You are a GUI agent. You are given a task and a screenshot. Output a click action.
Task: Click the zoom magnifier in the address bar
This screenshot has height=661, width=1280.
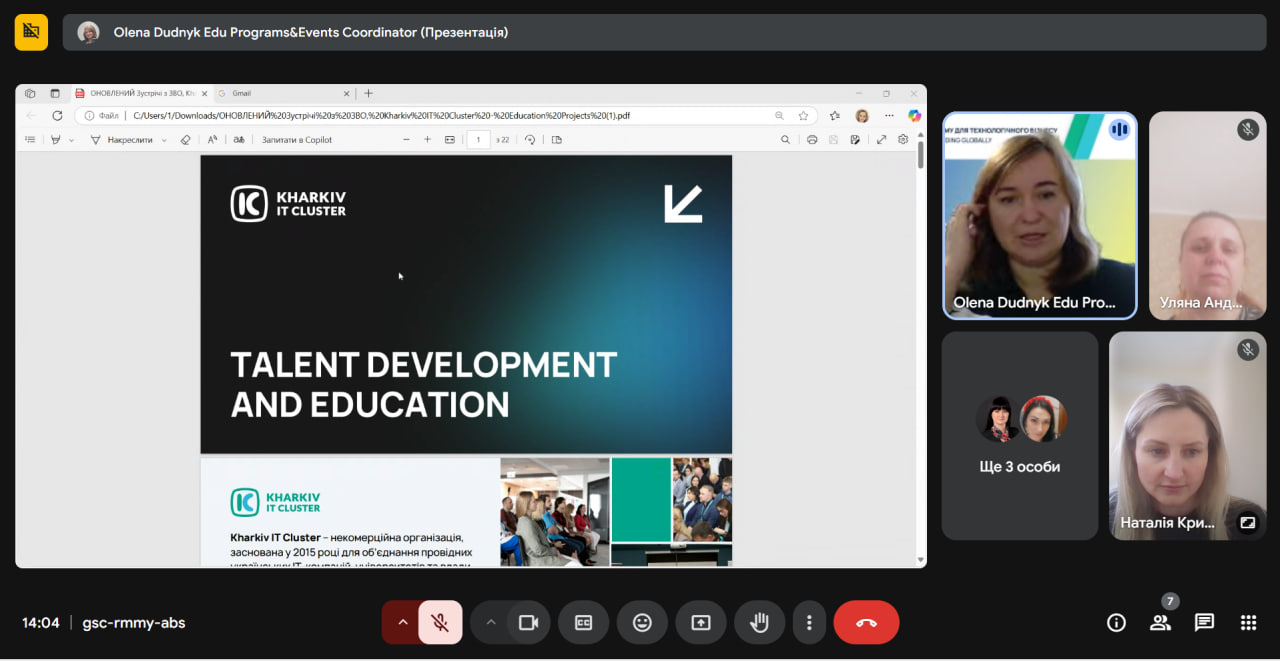tap(779, 116)
